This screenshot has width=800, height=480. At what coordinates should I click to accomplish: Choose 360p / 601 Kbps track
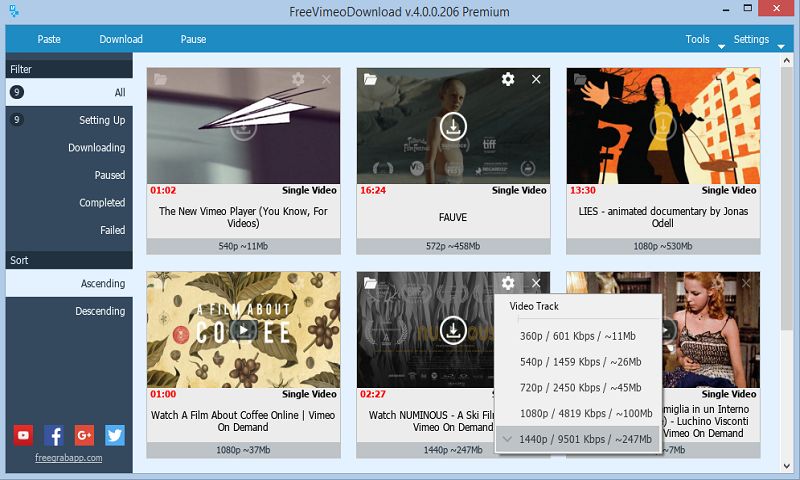tap(578, 336)
